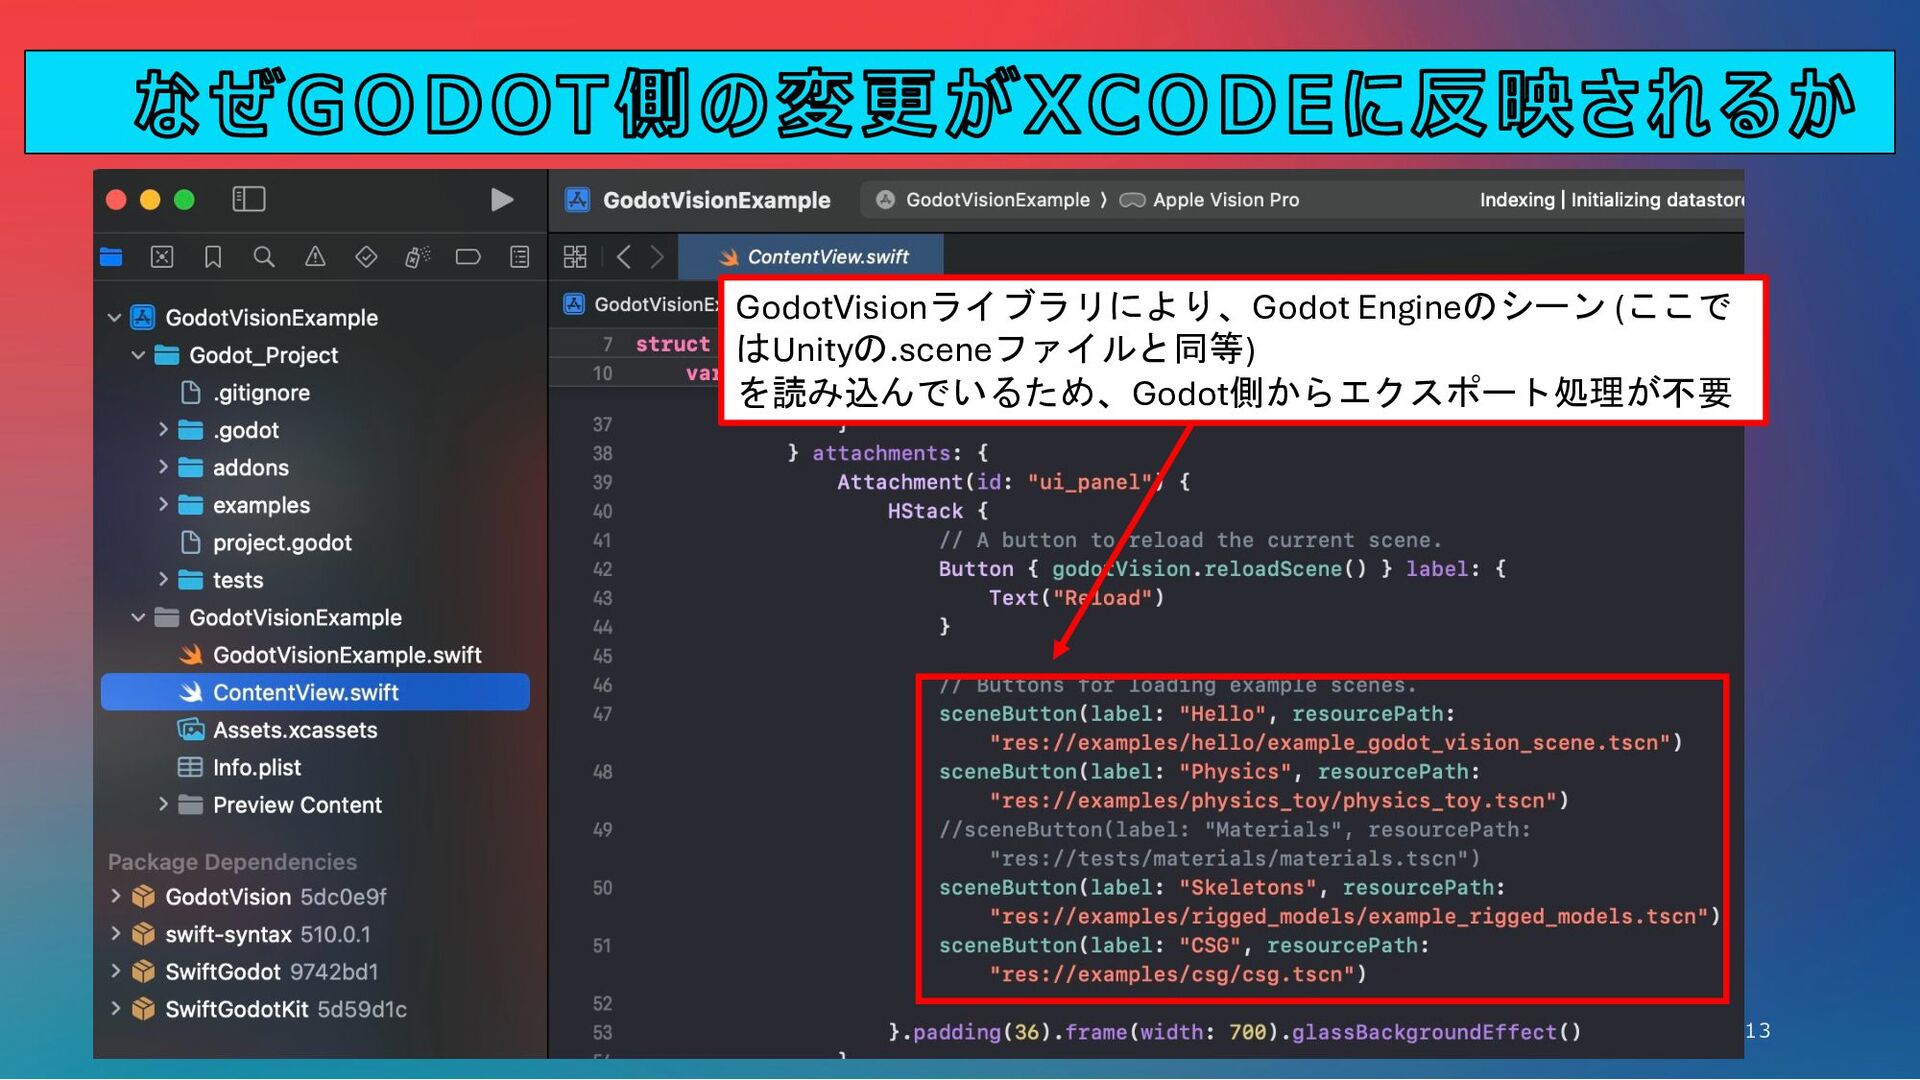Open the Test navigator diamond icon
1920x1080 pixels.
(366, 258)
